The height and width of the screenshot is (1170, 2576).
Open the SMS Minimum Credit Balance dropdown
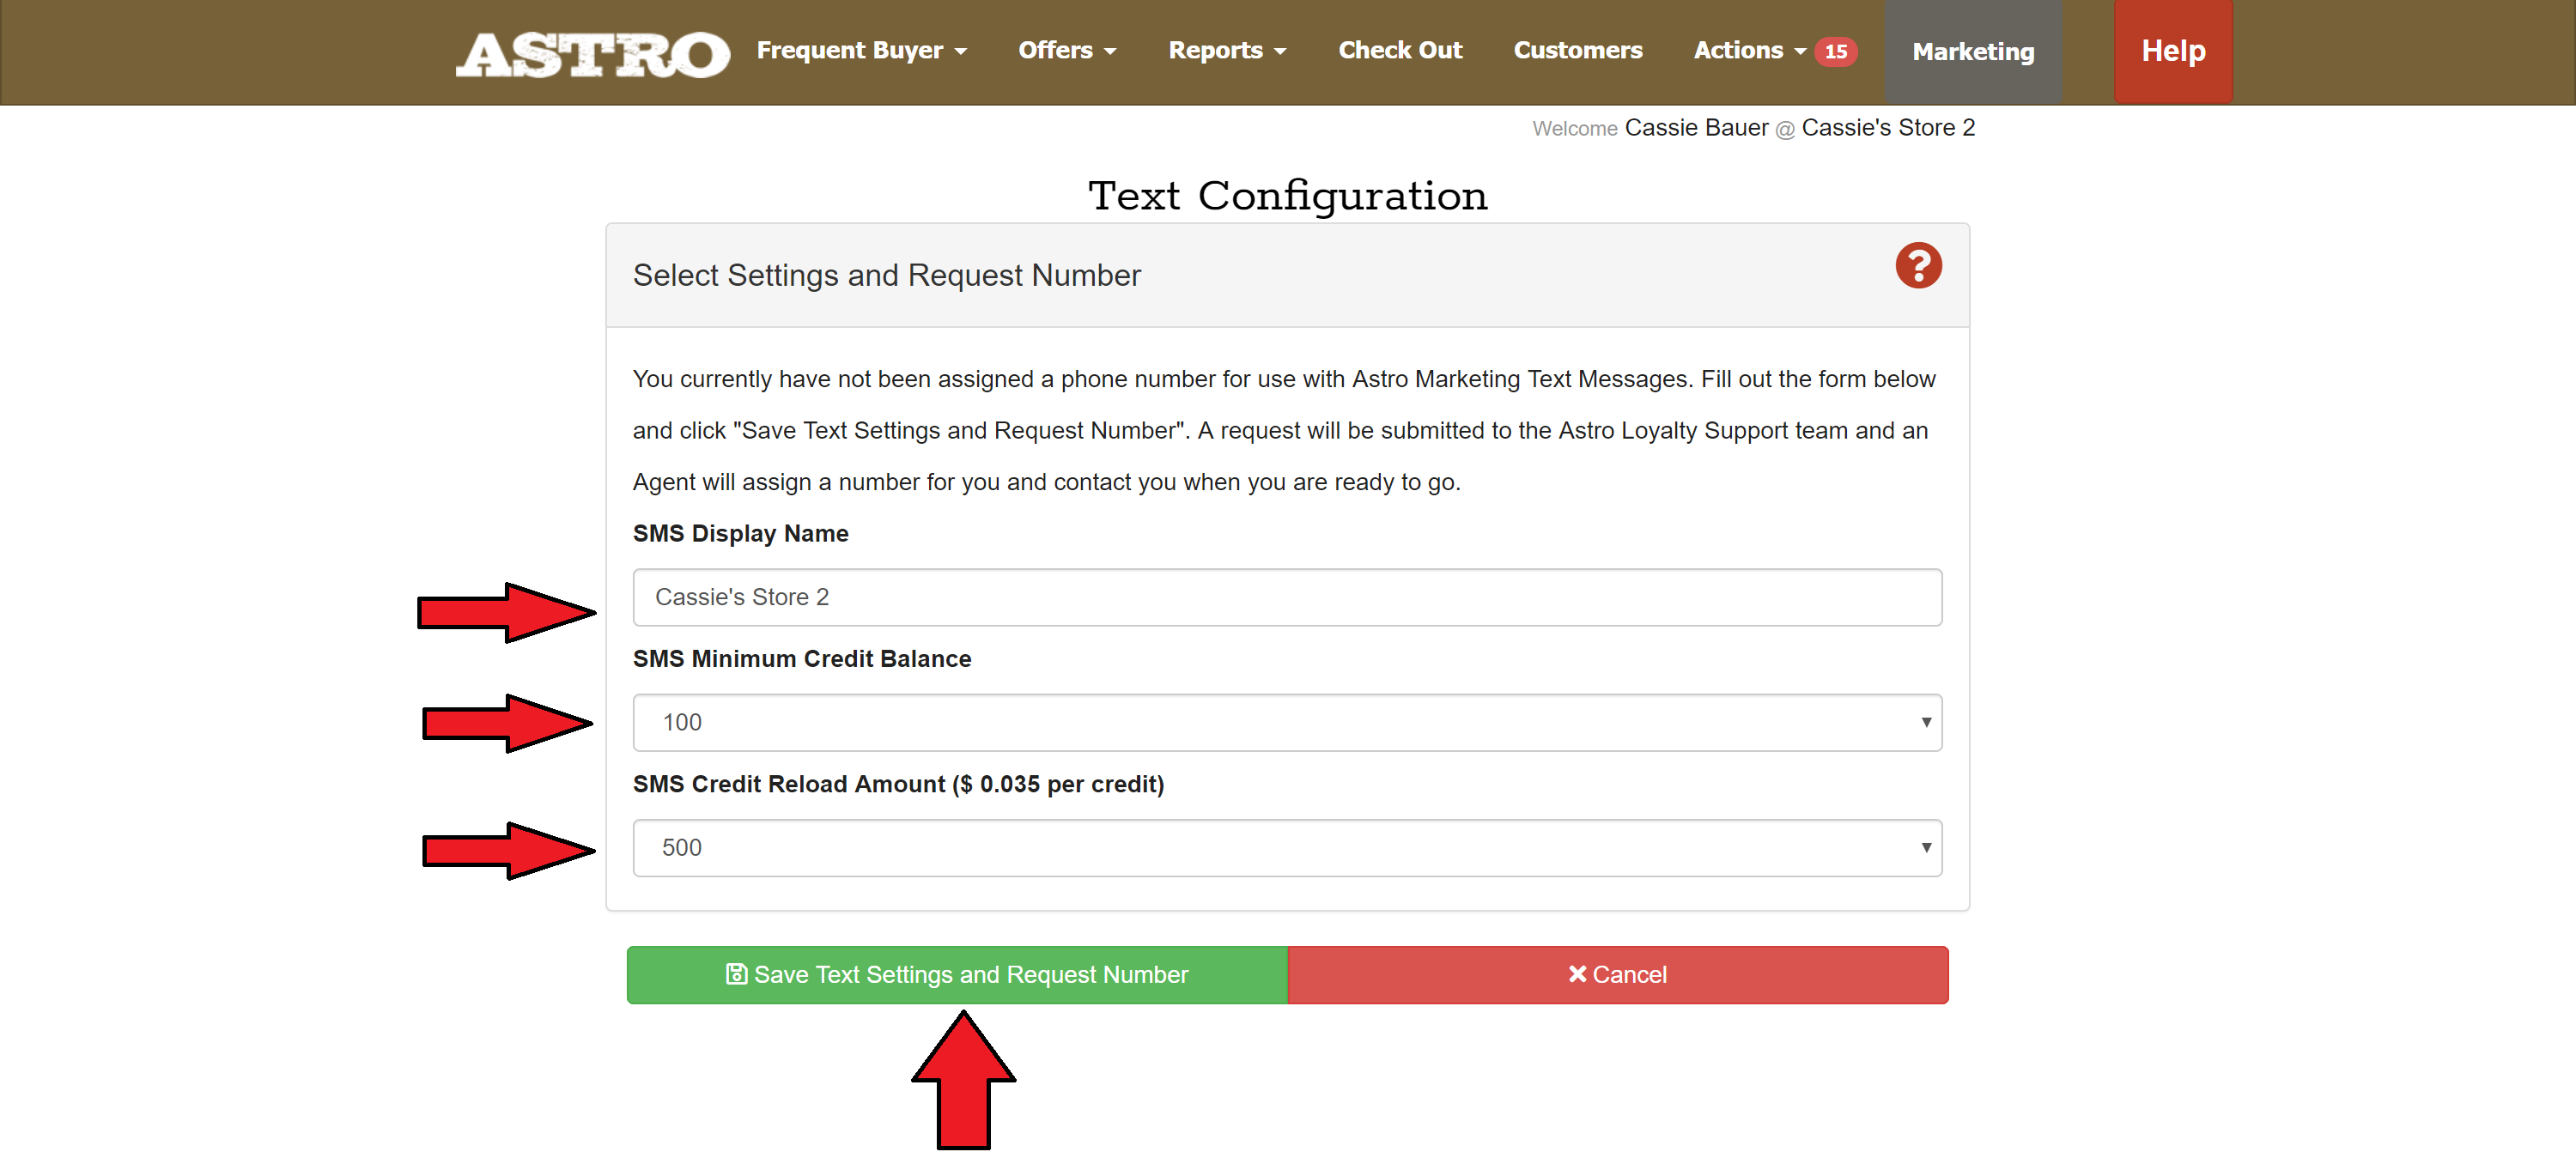[1286, 722]
